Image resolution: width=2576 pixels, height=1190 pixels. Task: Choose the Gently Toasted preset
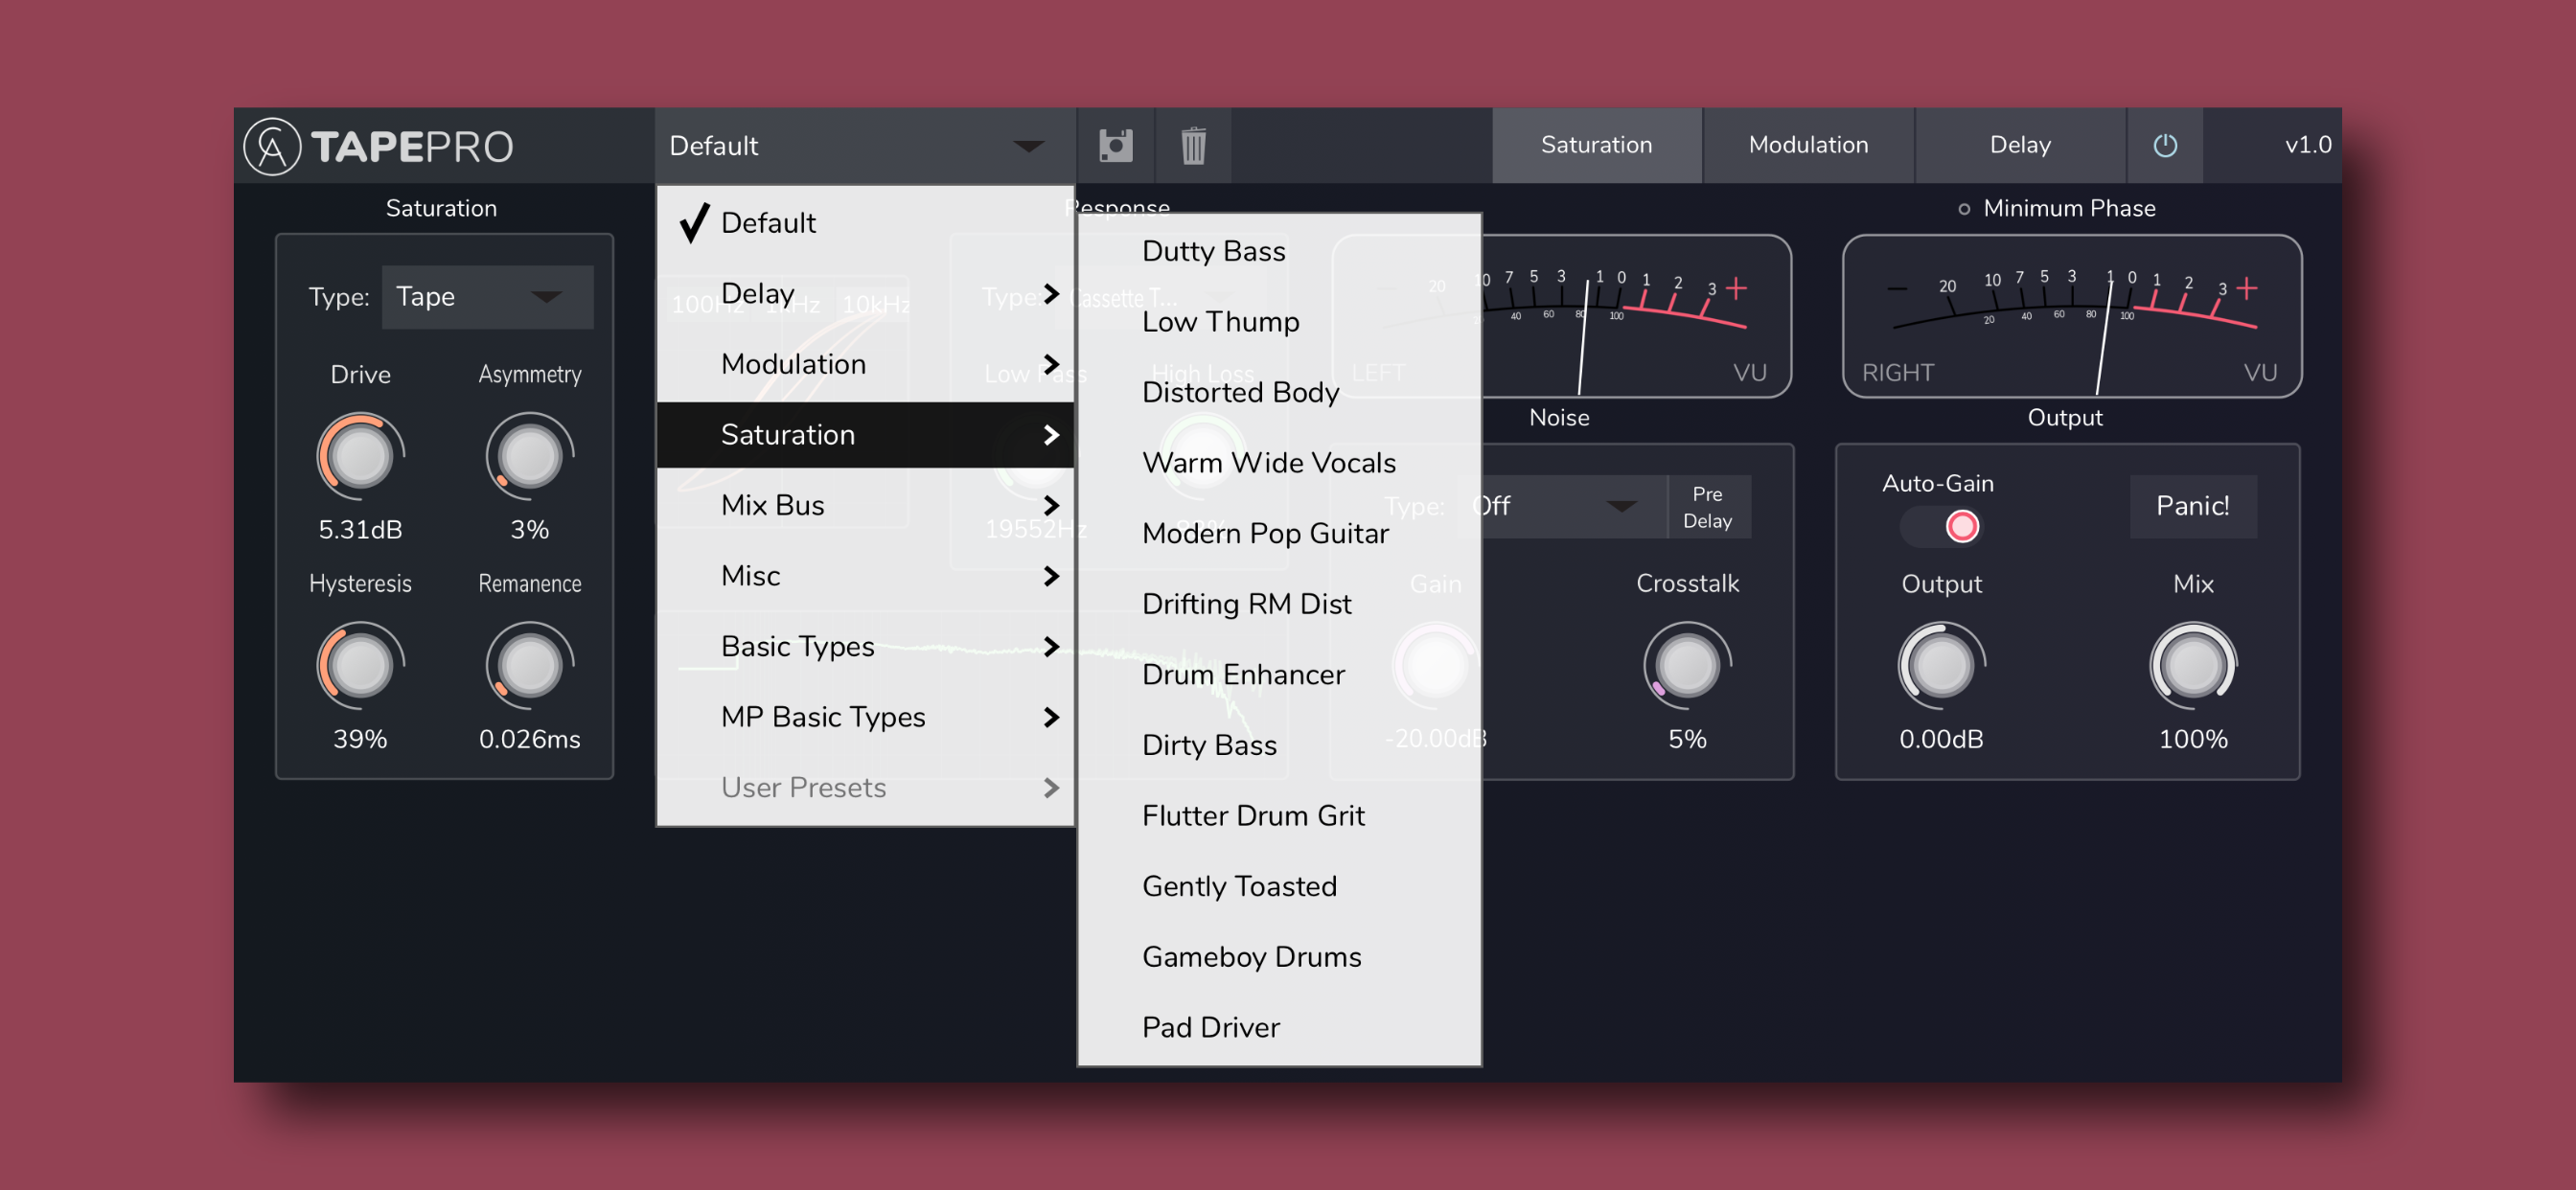(x=1279, y=887)
